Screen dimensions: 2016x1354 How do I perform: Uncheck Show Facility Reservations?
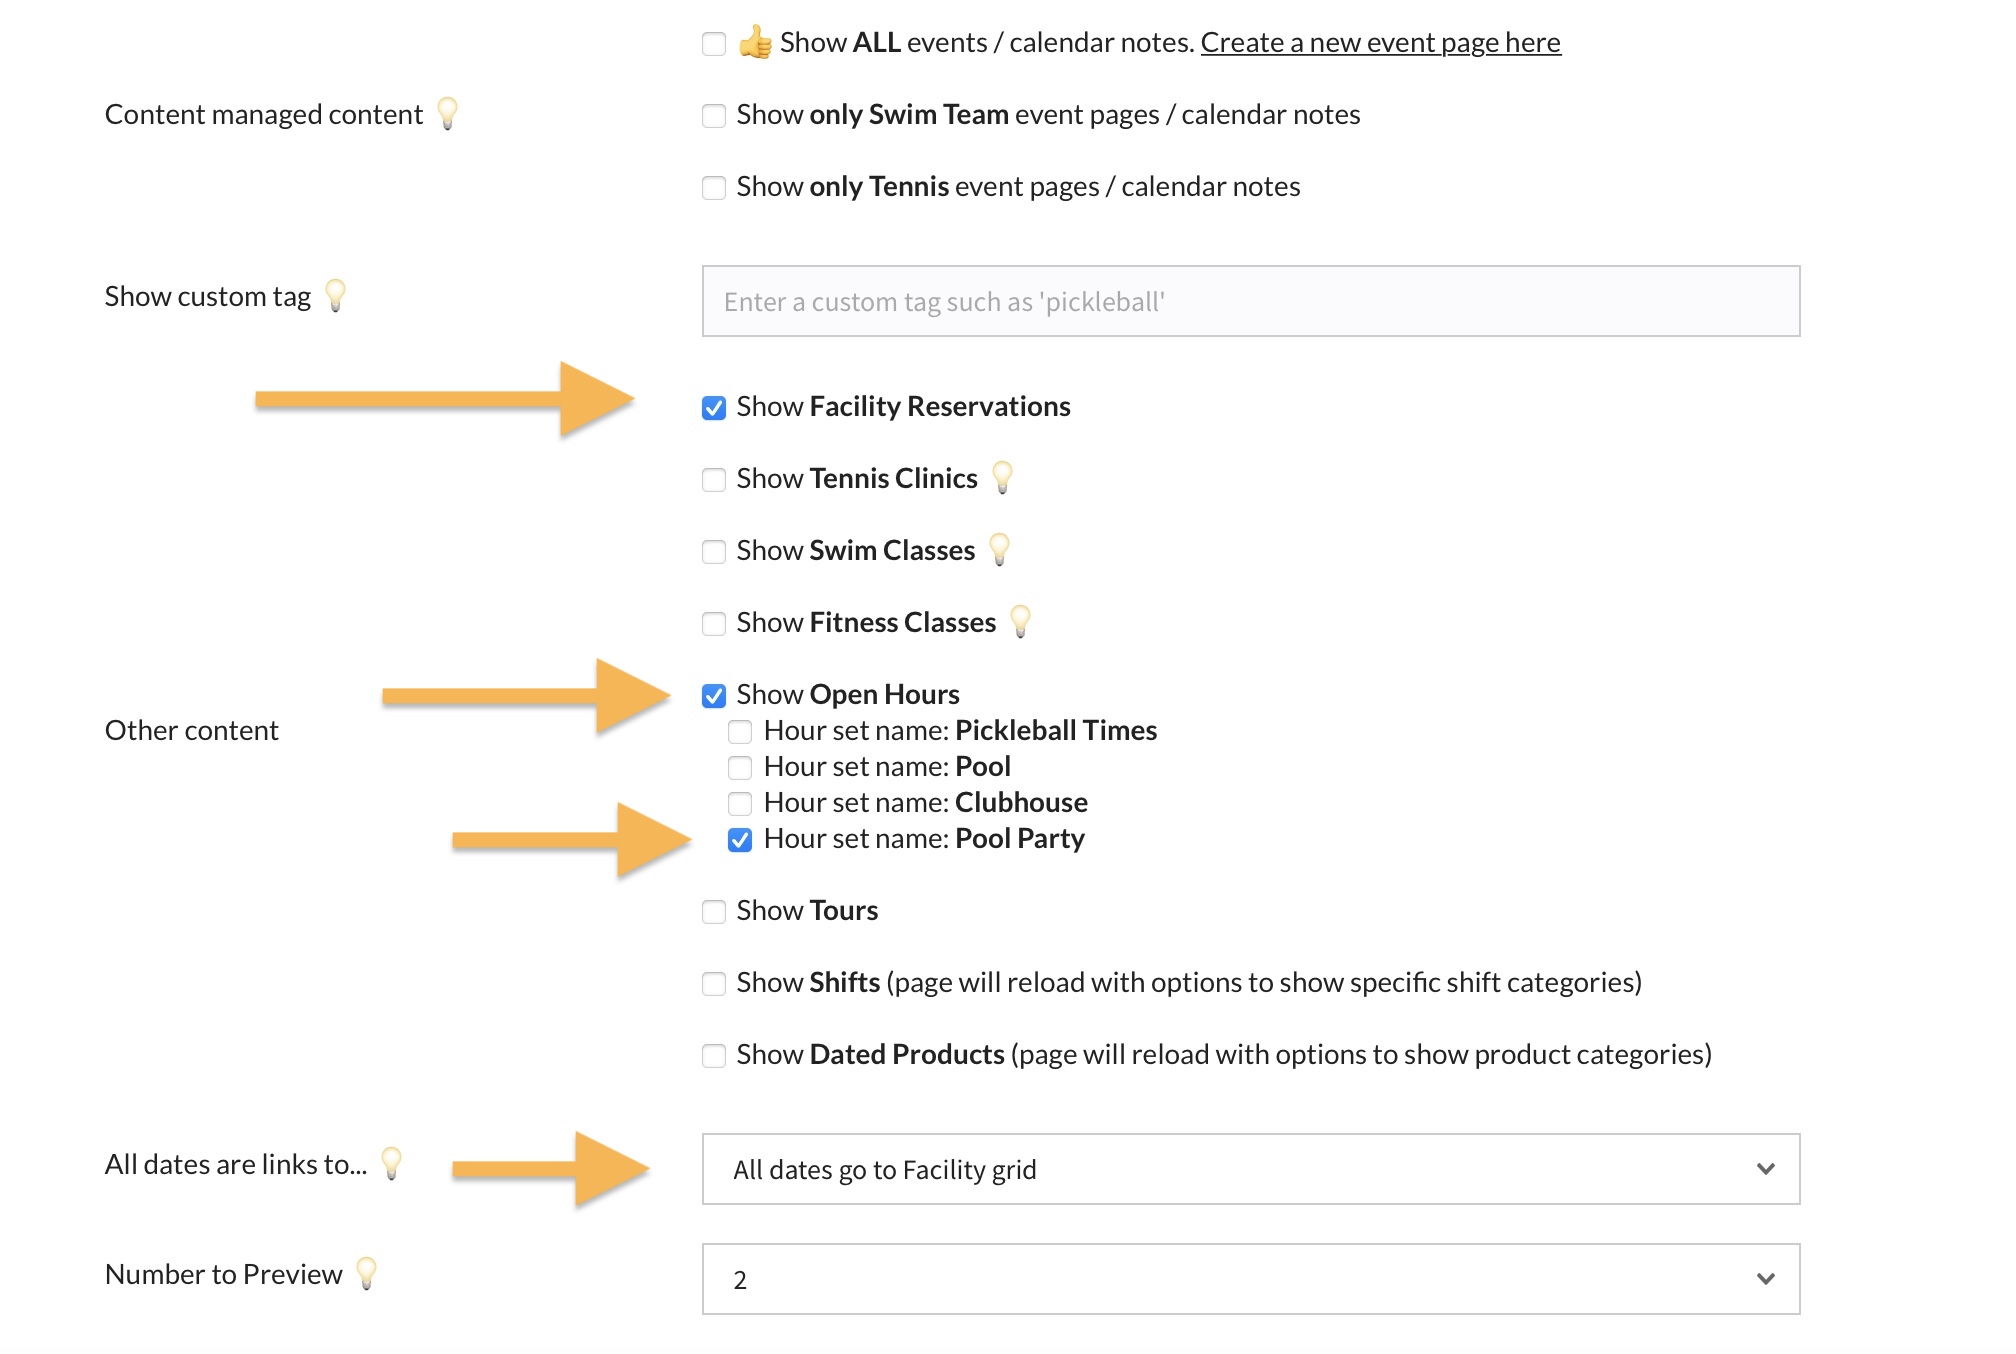[x=714, y=408]
